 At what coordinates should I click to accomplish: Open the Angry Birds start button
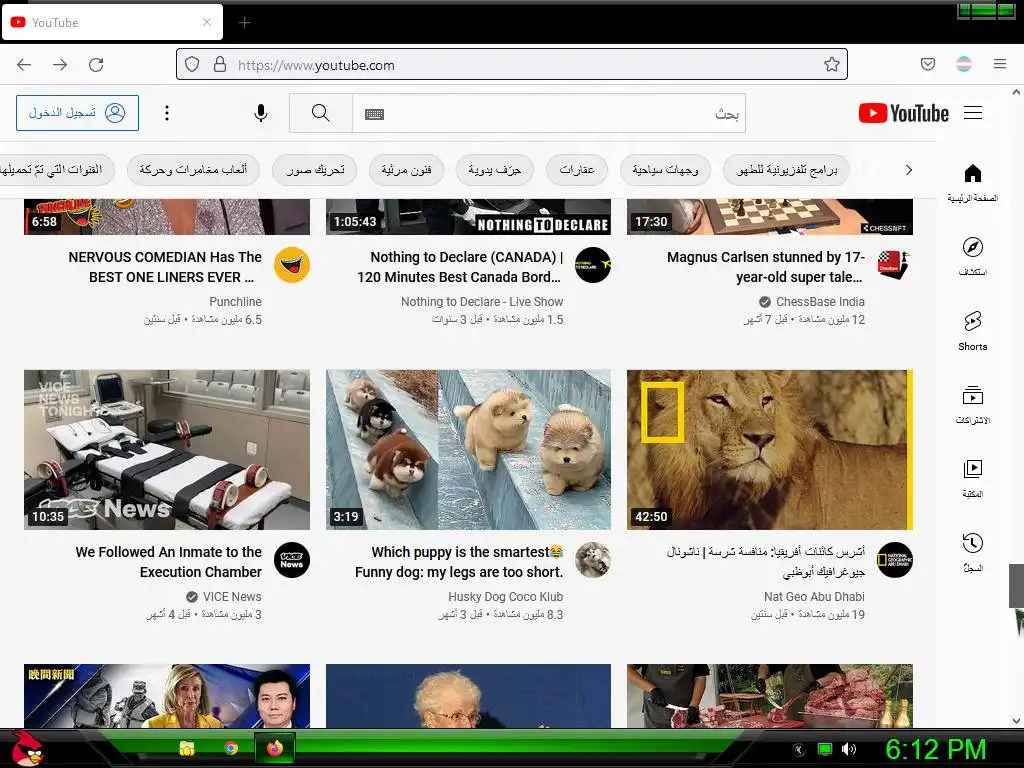point(27,748)
